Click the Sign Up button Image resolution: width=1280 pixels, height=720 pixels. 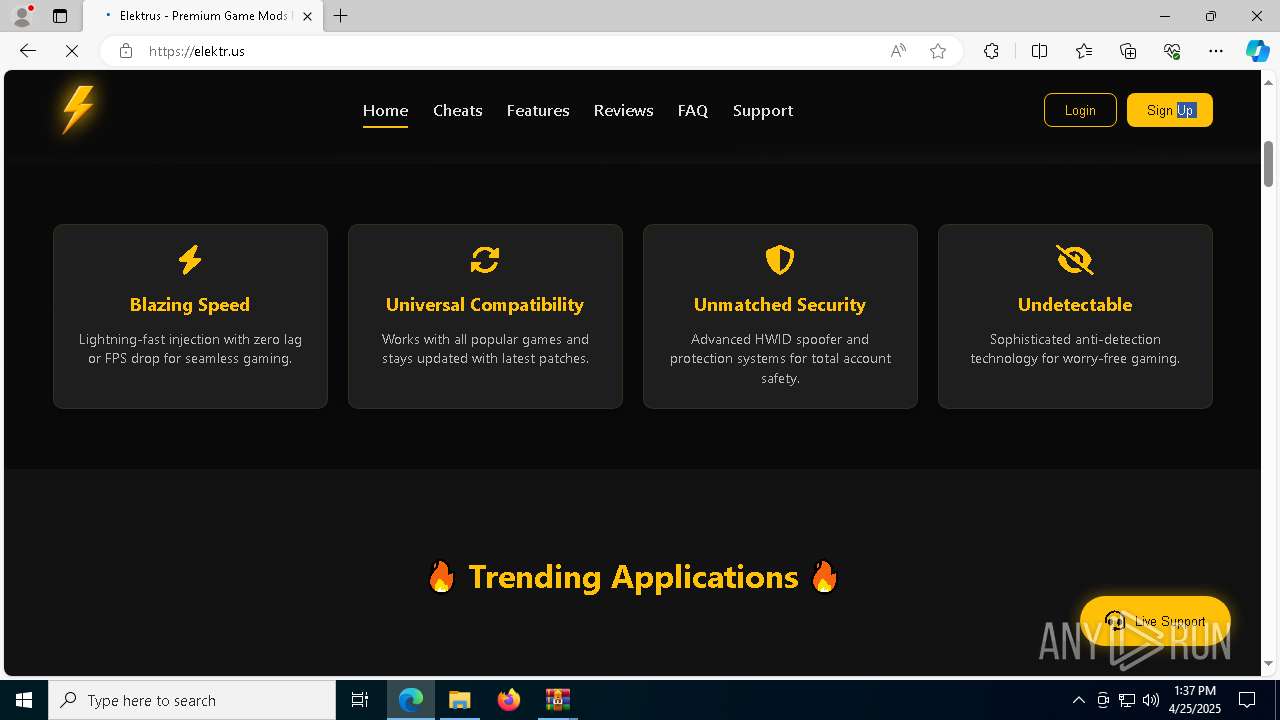[x=1170, y=110]
